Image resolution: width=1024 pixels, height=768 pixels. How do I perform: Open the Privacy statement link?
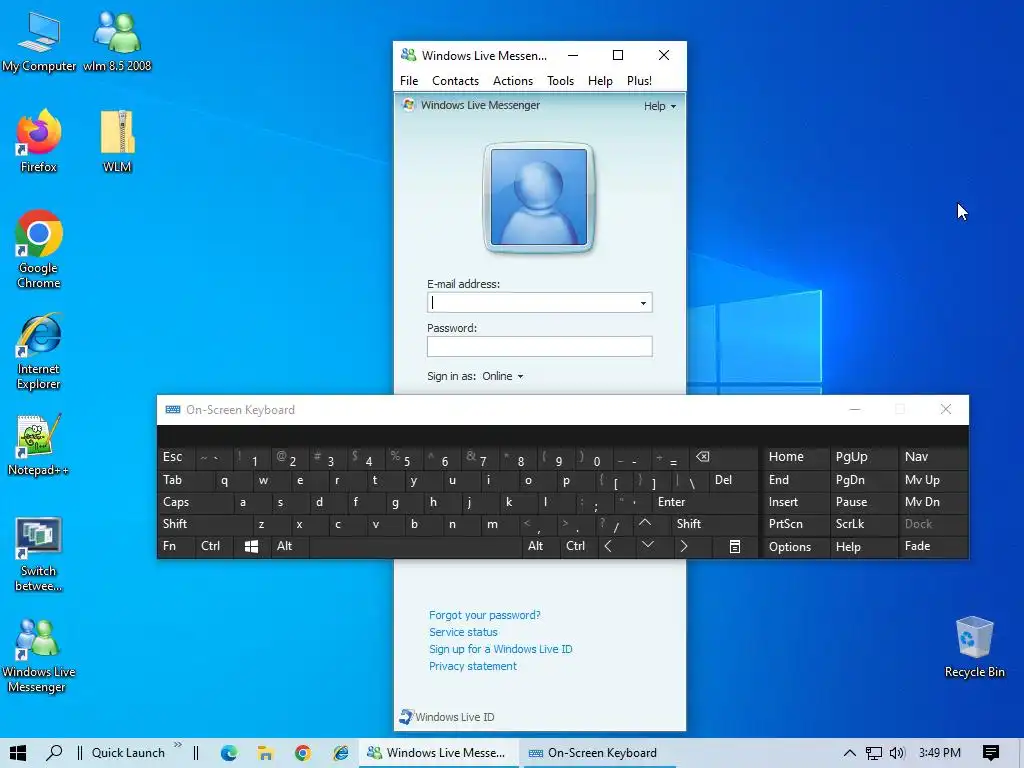pyautogui.click(x=472, y=666)
